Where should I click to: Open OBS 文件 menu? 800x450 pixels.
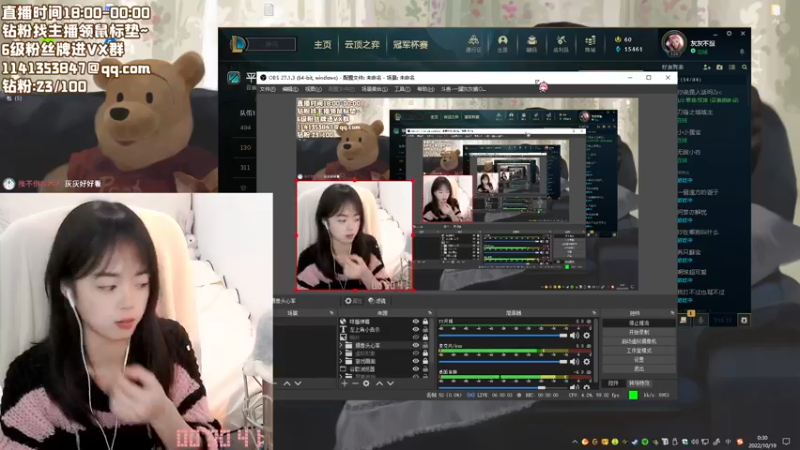click(x=267, y=89)
